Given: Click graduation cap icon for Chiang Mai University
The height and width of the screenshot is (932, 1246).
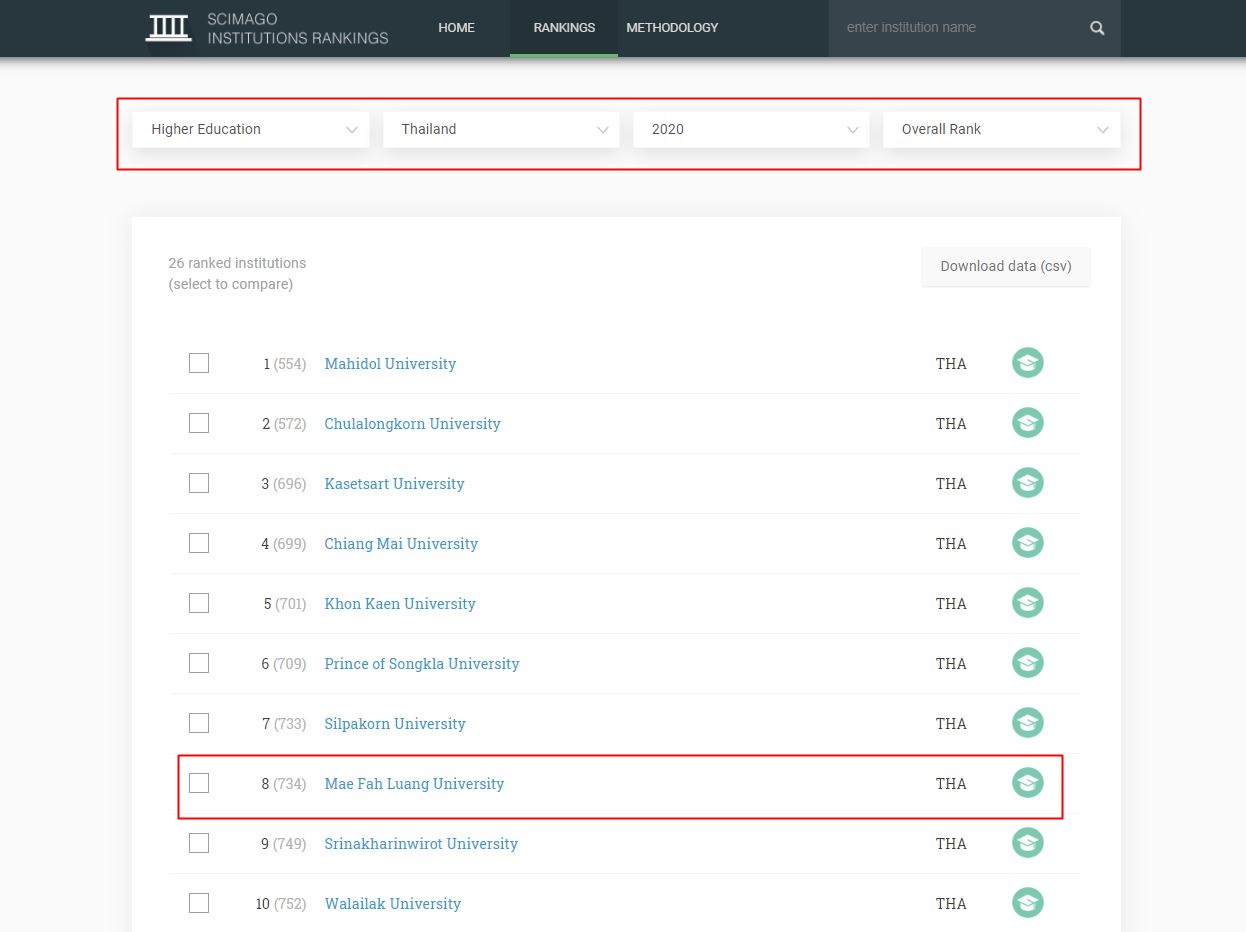Looking at the screenshot, I should [x=1028, y=543].
